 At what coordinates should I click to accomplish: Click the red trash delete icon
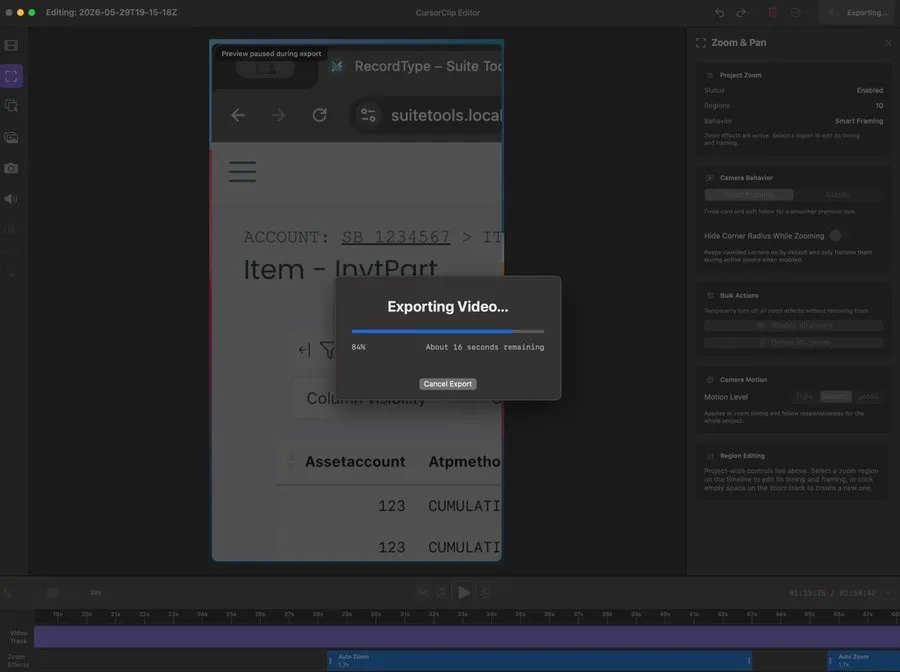[772, 13]
